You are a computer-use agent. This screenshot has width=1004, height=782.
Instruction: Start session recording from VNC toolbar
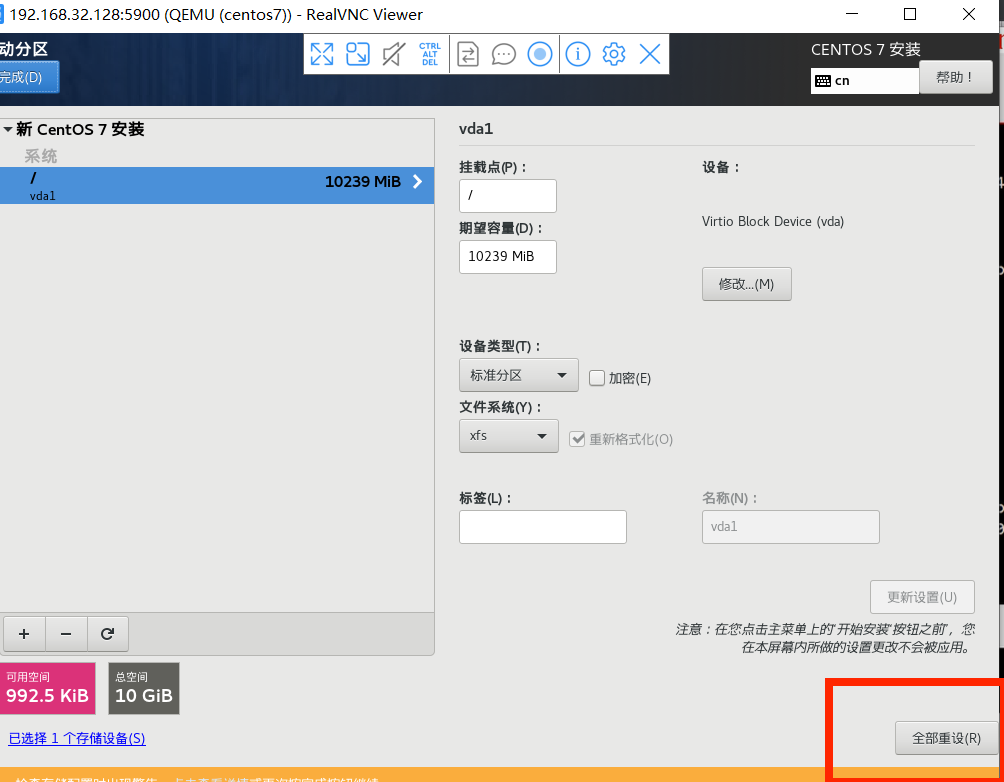click(540, 54)
